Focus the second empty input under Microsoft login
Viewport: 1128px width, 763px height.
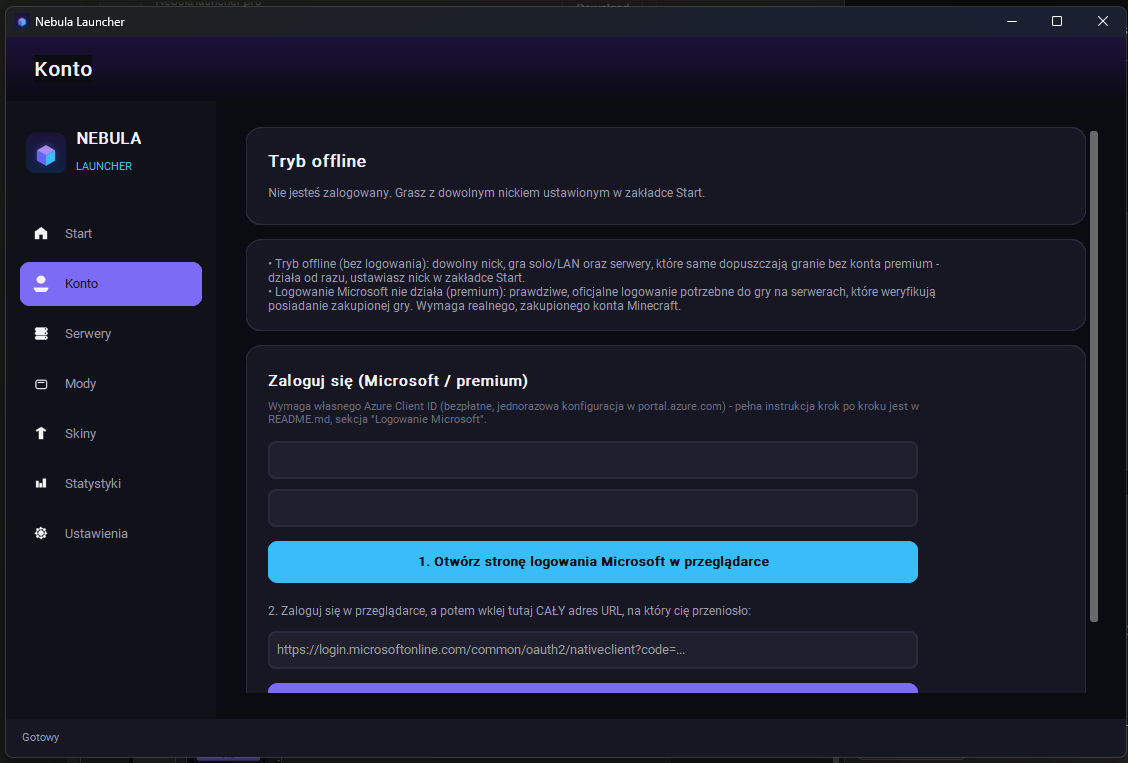click(593, 508)
